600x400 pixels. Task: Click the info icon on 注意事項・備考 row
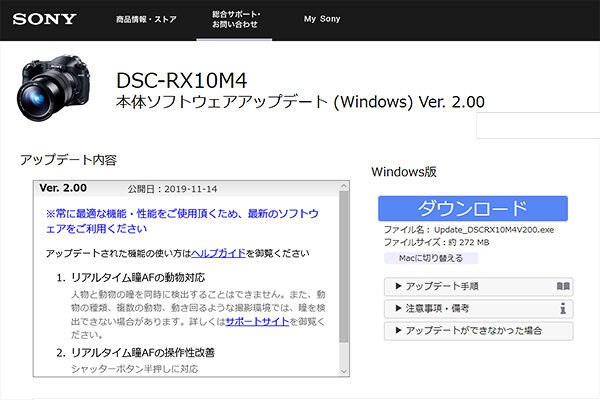pyautogui.click(x=563, y=308)
